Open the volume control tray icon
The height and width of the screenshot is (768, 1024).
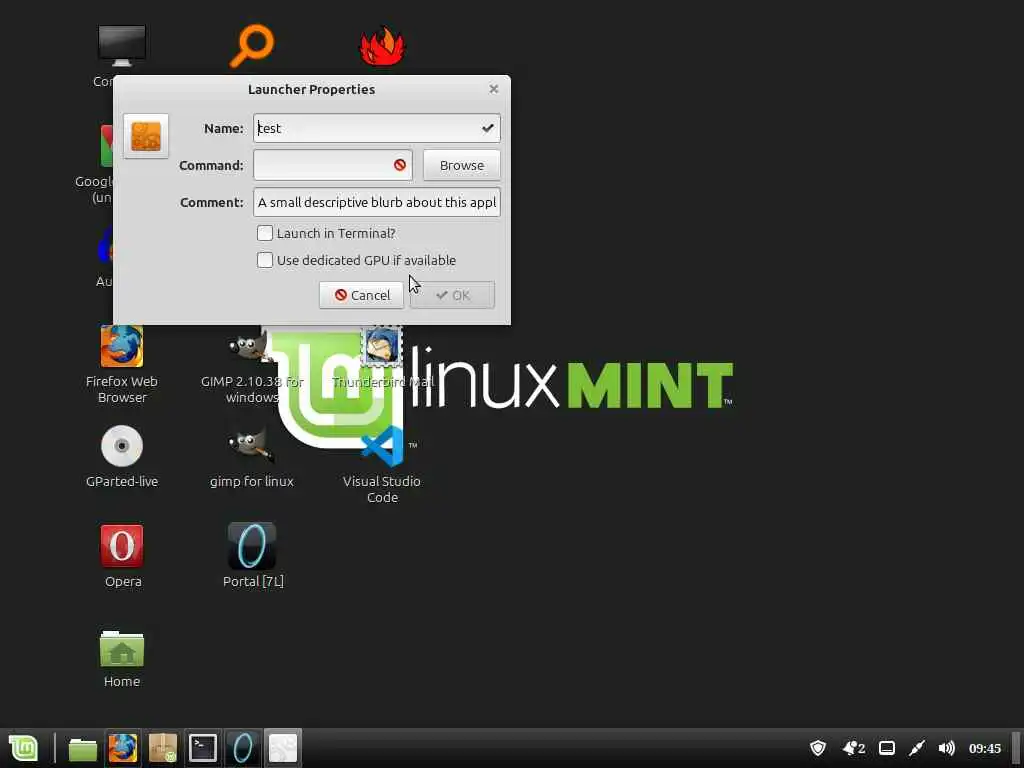pos(946,748)
